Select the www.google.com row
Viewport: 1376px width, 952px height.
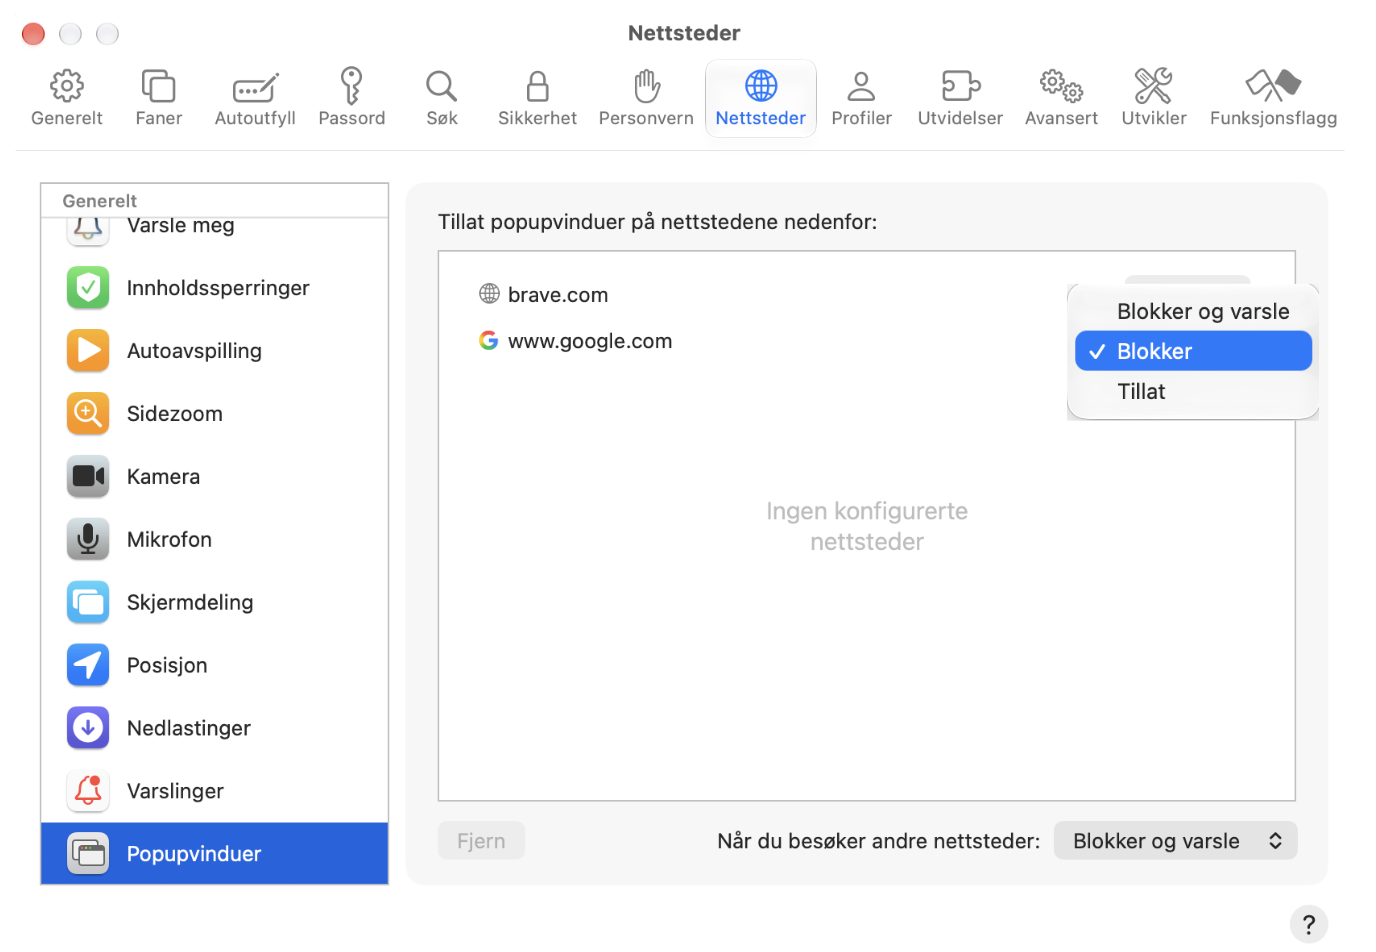(866, 341)
